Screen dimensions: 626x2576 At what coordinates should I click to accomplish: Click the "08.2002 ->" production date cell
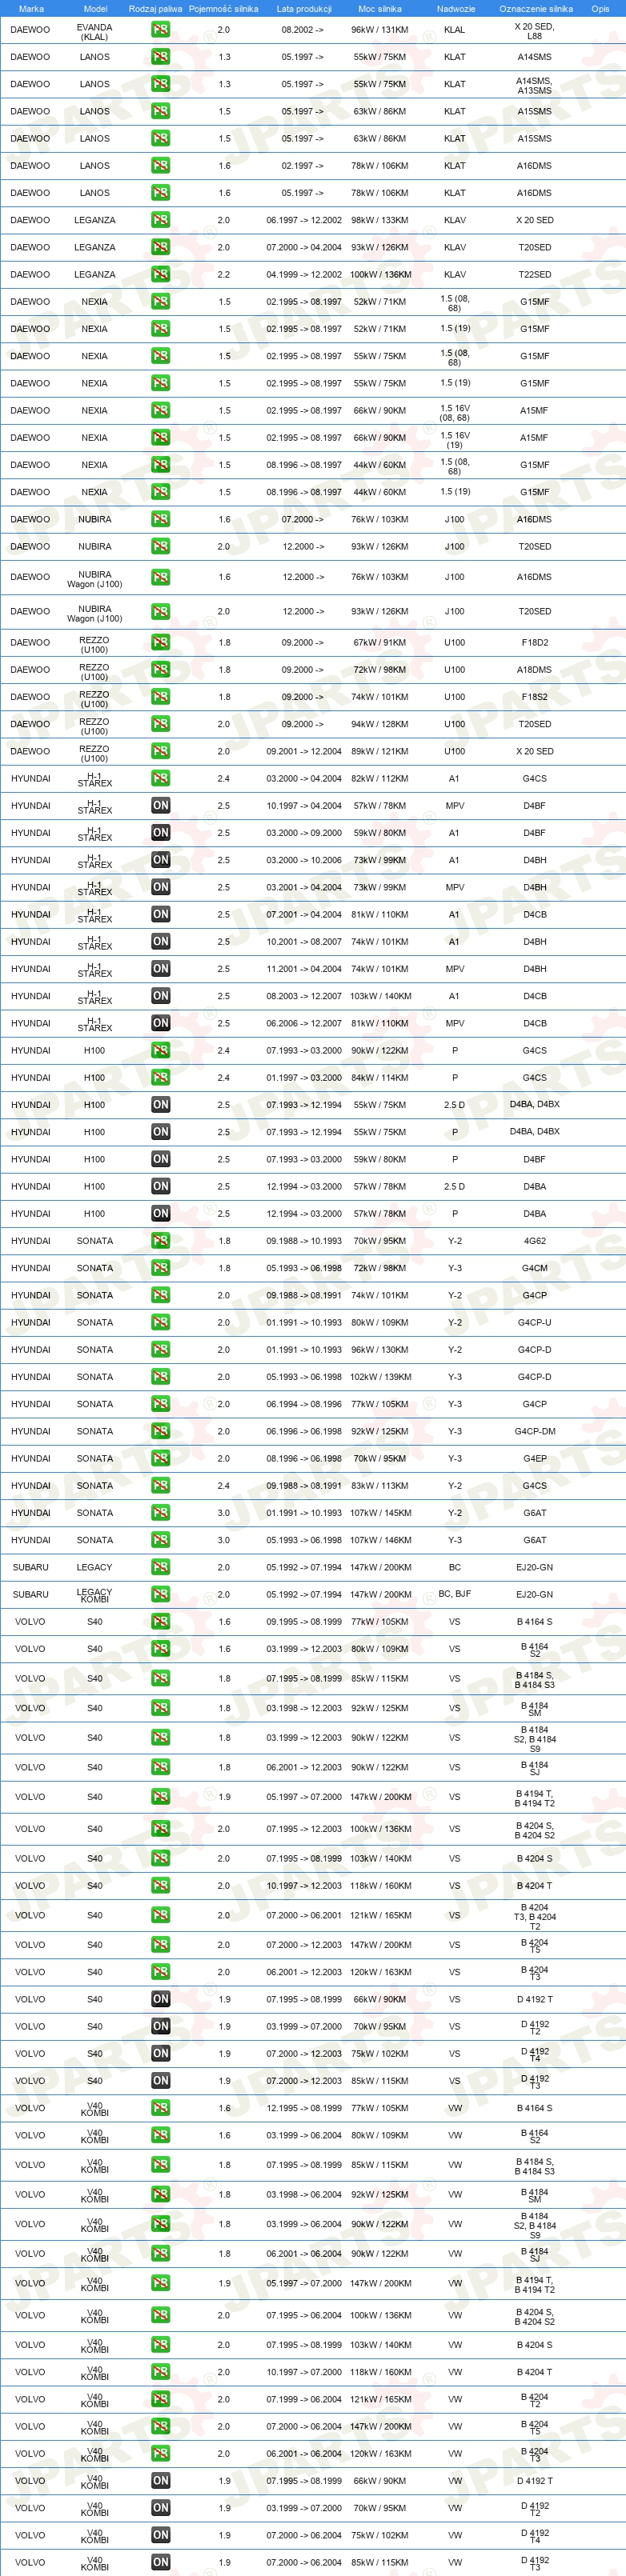(x=303, y=30)
